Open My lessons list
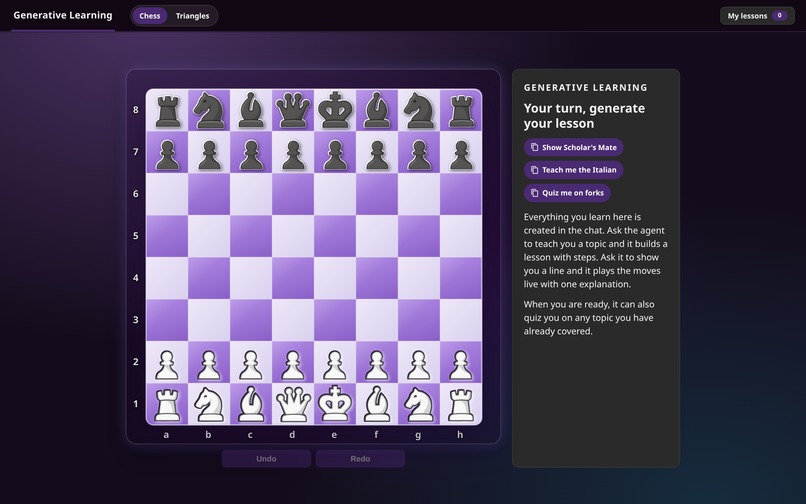Viewport: 806px width, 504px height. pos(757,16)
